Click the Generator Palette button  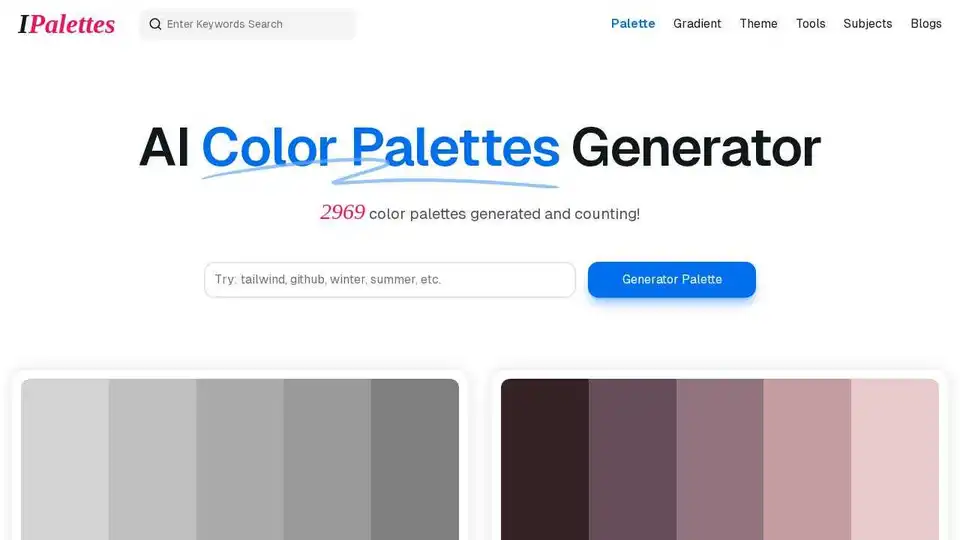tap(672, 279)
